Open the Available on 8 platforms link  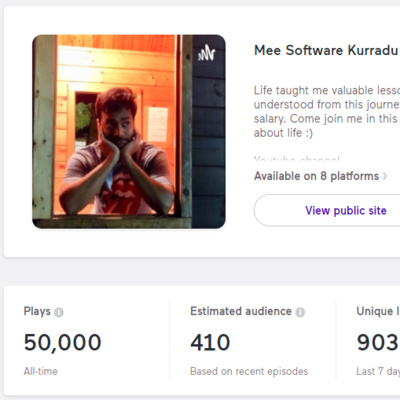316,176
